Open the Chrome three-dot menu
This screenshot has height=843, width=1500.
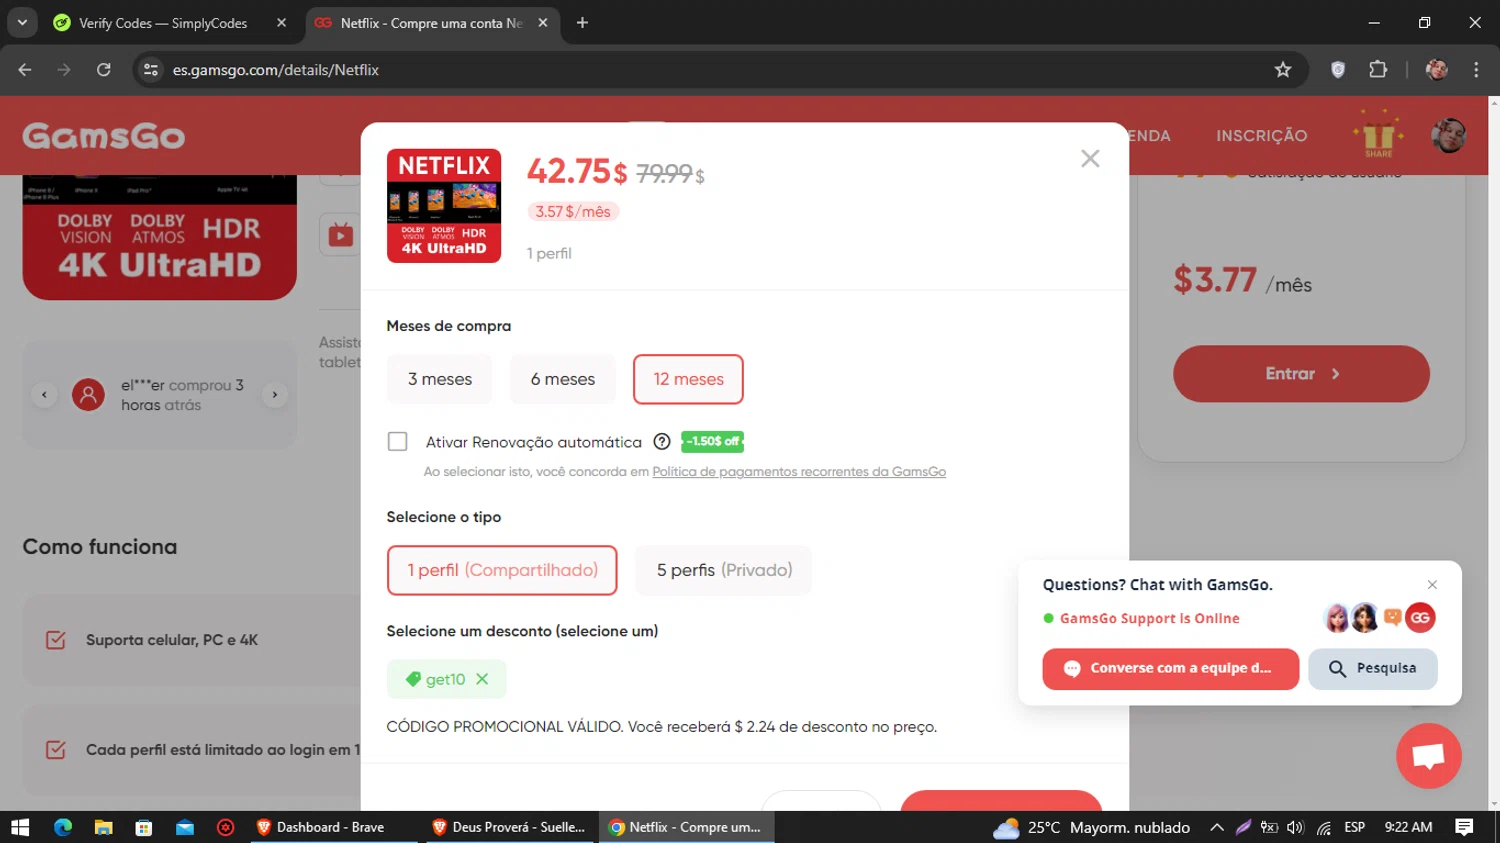1476,70
